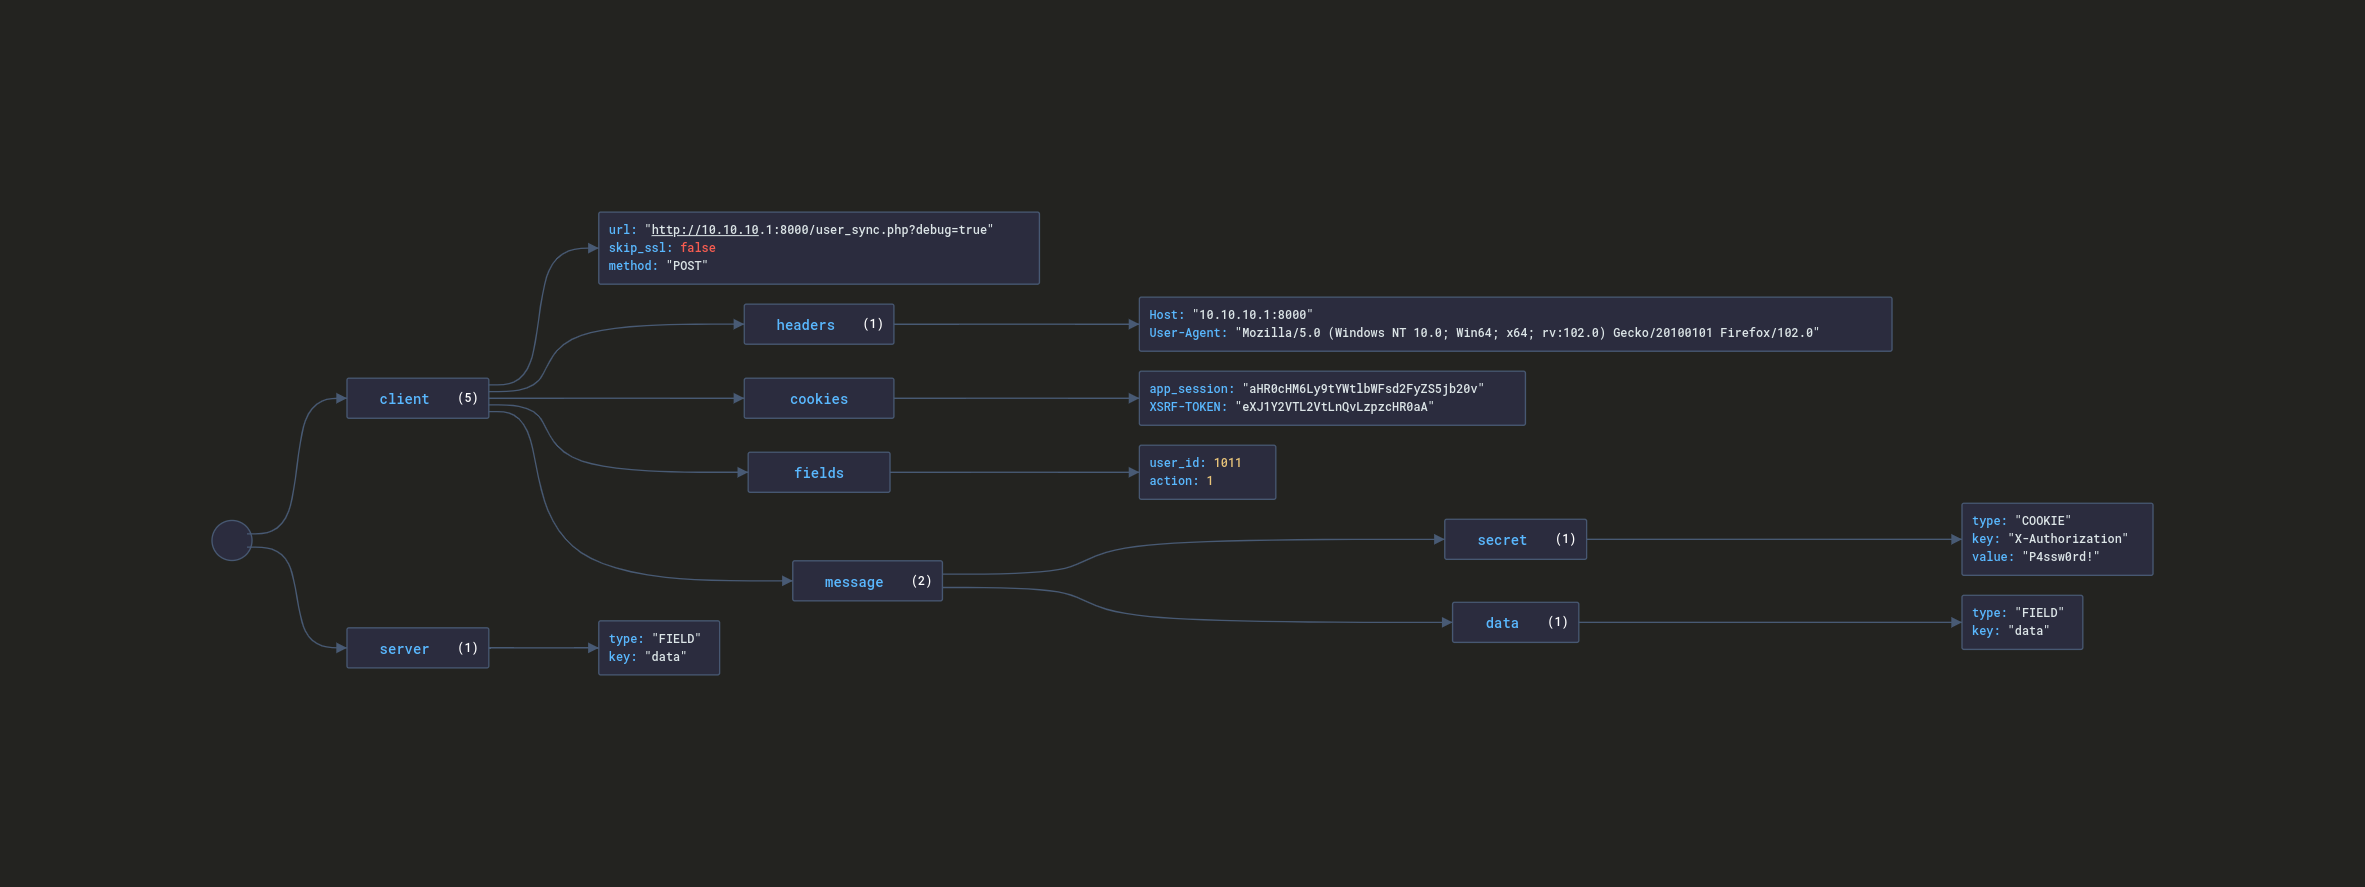
Task: Select the data node under message
Action: coord(1516,622)
